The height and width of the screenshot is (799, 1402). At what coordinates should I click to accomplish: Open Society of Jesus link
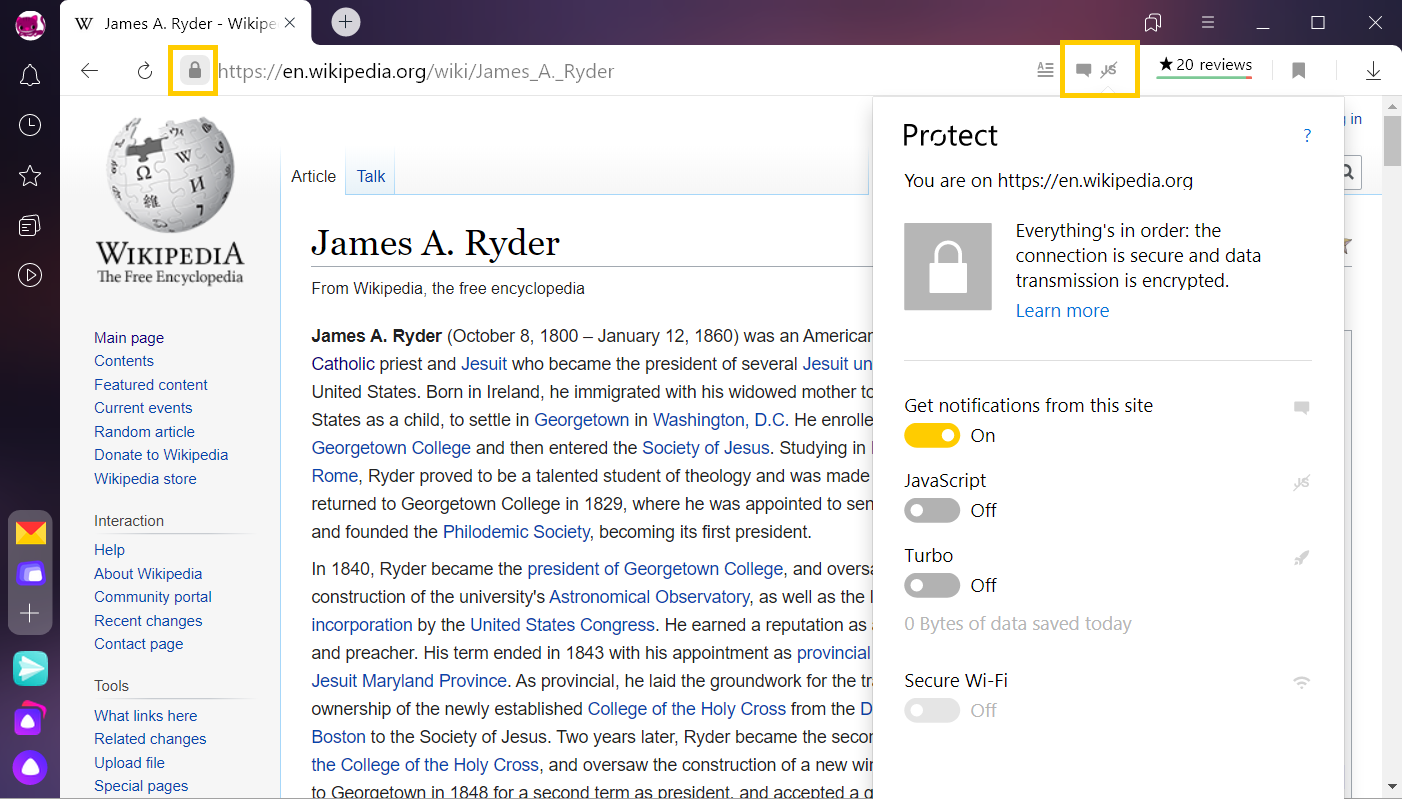click(706, 448)
